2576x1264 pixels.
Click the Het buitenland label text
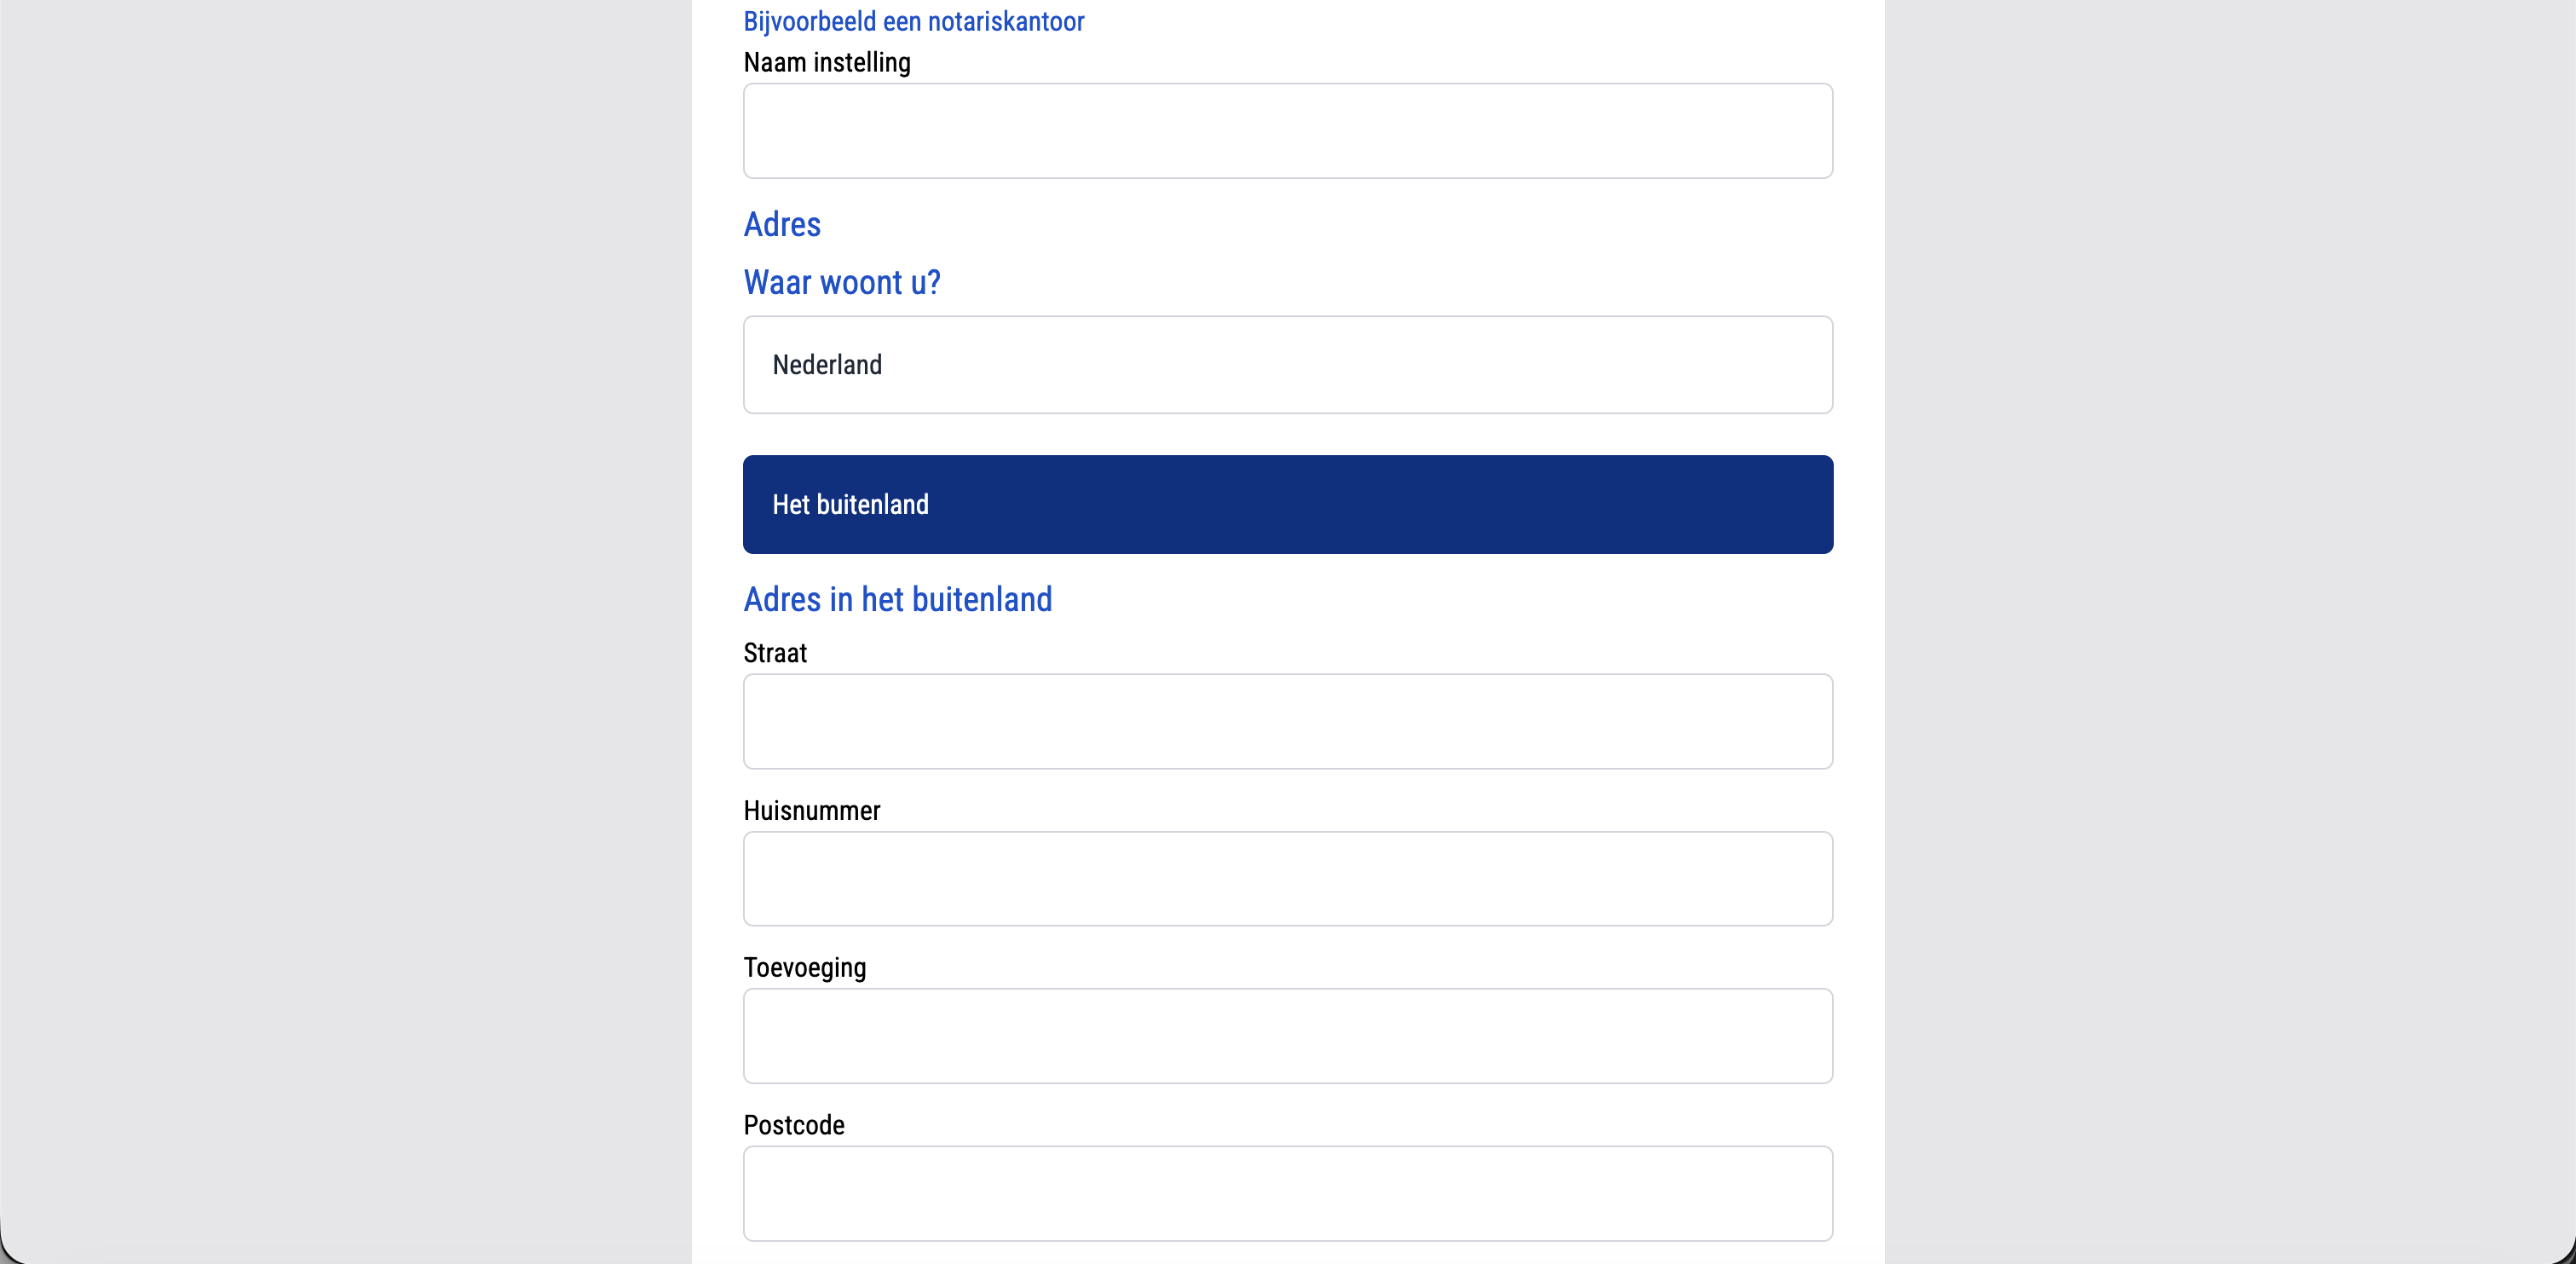pyautogui.click(x=850, y=505)
